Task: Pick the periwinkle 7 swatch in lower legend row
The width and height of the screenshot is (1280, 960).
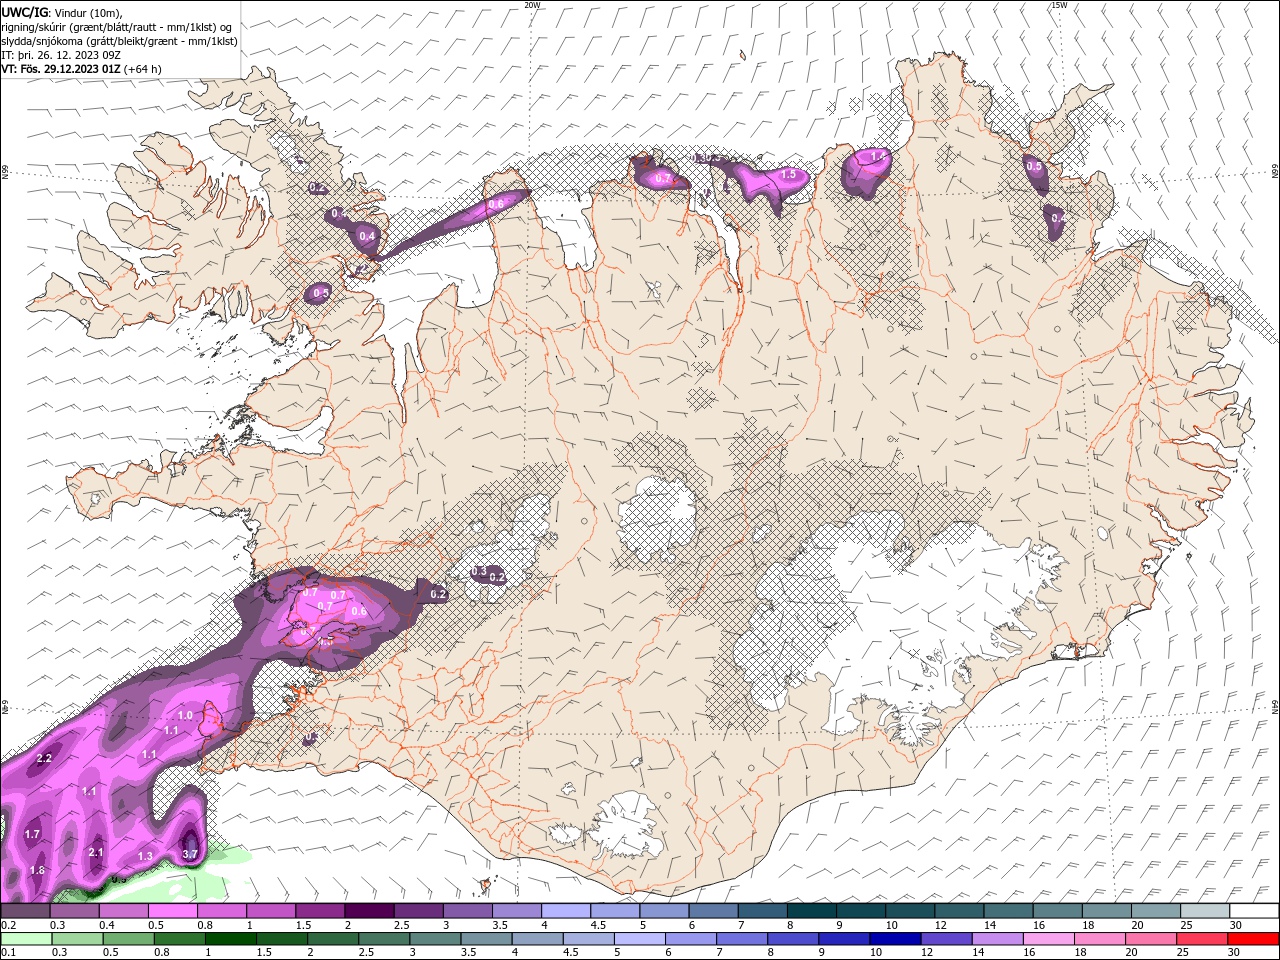Action: 741,939
